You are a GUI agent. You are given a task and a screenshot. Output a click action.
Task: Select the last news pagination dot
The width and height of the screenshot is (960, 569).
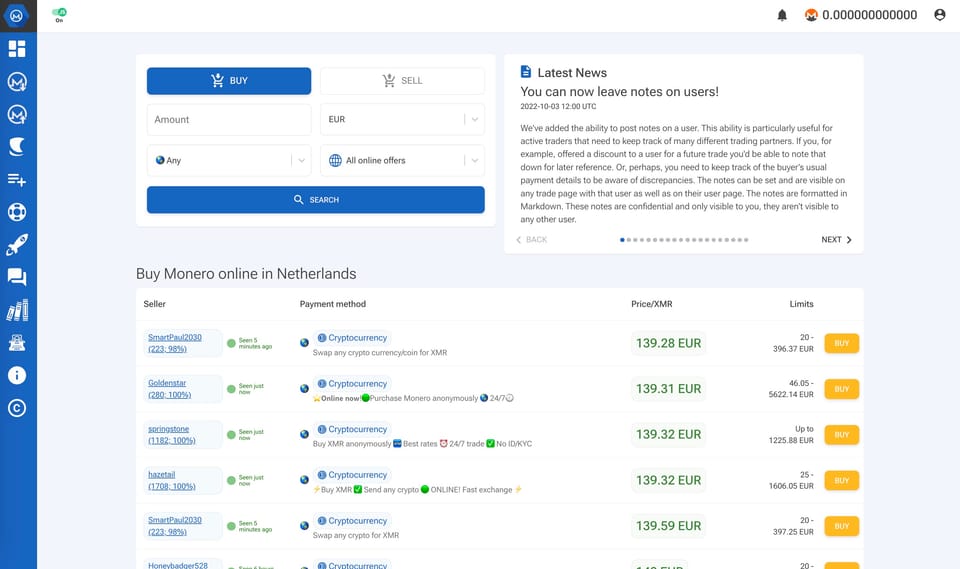tap(746, 240)
